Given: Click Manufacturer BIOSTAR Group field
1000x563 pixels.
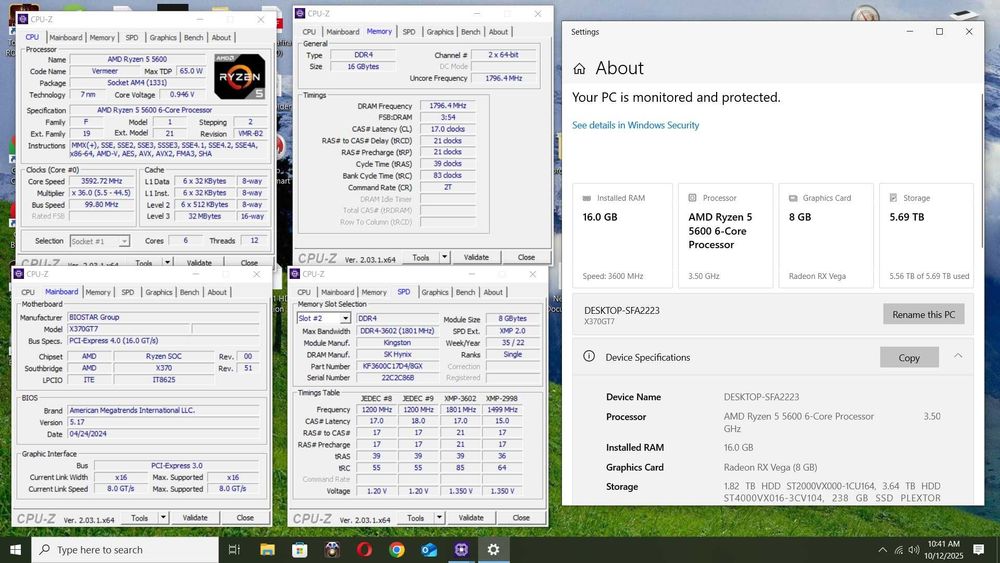Looking at the screenshot, I should (163, 318).
